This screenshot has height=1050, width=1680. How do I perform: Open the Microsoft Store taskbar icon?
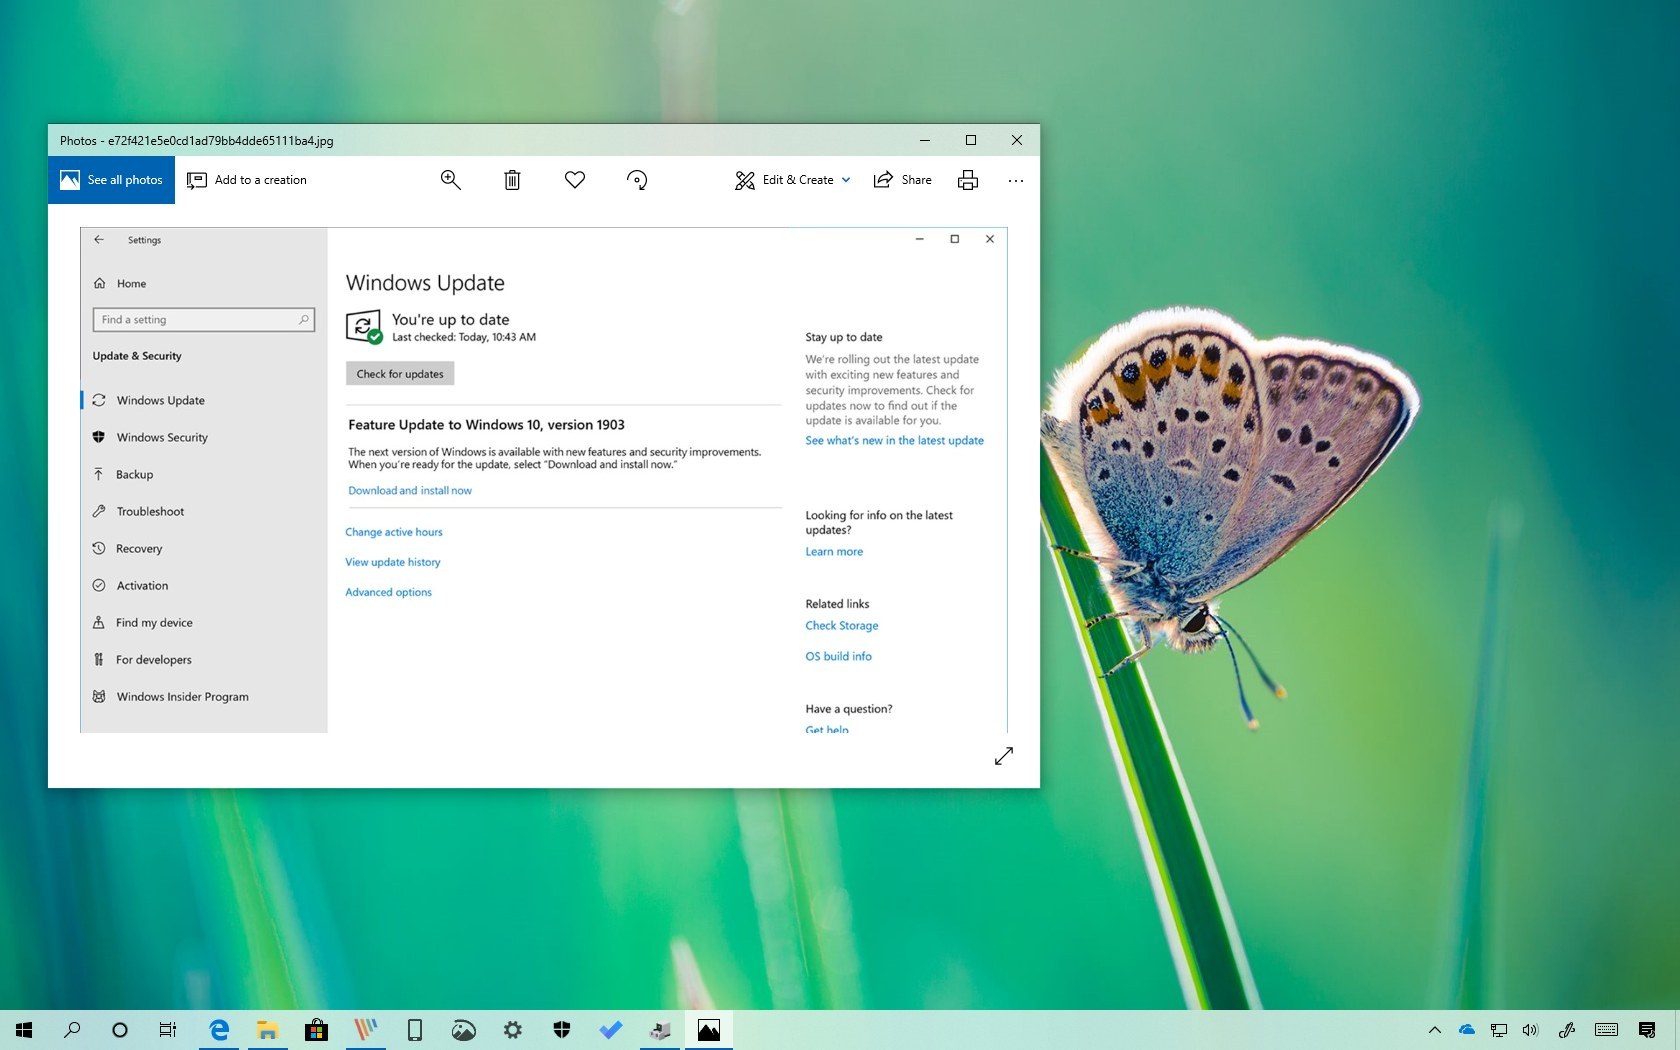tap(316, 1030)
